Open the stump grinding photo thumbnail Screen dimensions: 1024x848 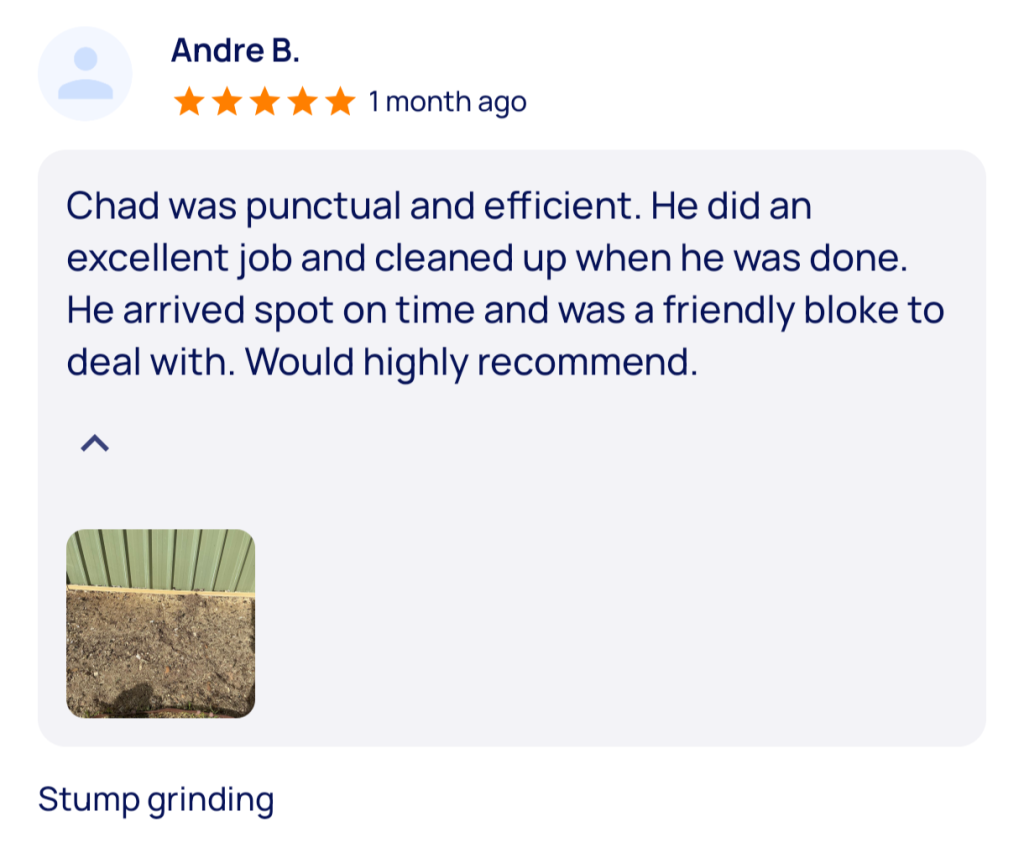click(160, 623)
